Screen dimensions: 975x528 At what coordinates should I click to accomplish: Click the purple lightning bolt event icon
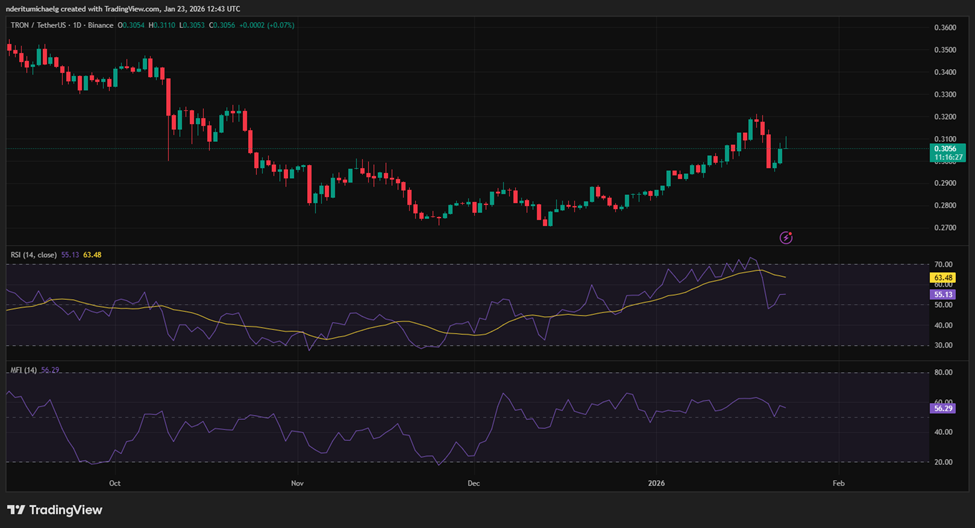point(786,237)
